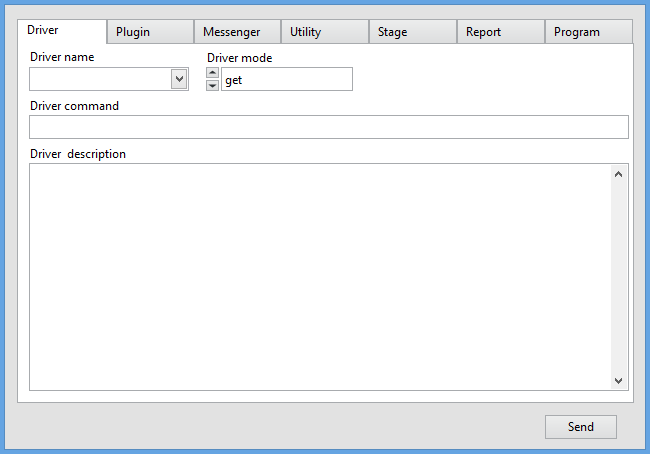The width and height of the screenshot is (650, 454).
Task: Expand the Driver name dropdown arrow
Action: point(179,79)
